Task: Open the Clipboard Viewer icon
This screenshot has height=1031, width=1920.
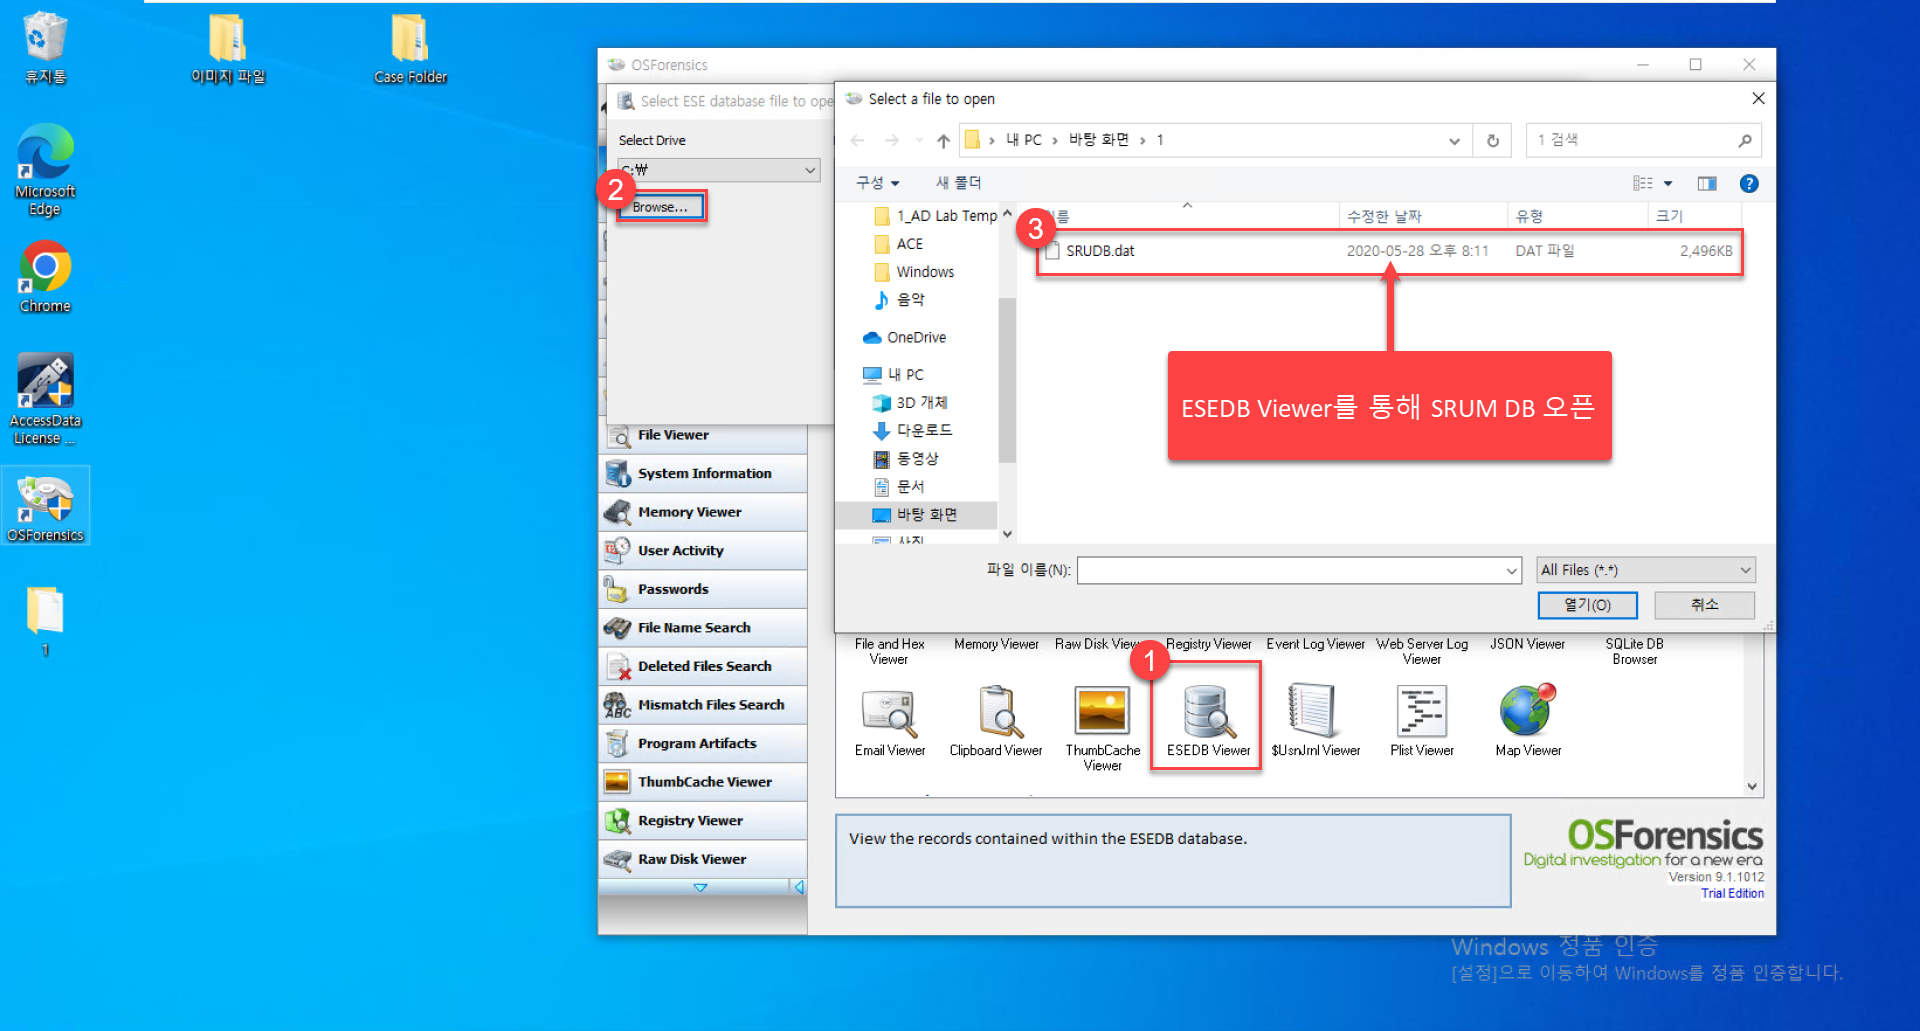Action: click(996, 712)
